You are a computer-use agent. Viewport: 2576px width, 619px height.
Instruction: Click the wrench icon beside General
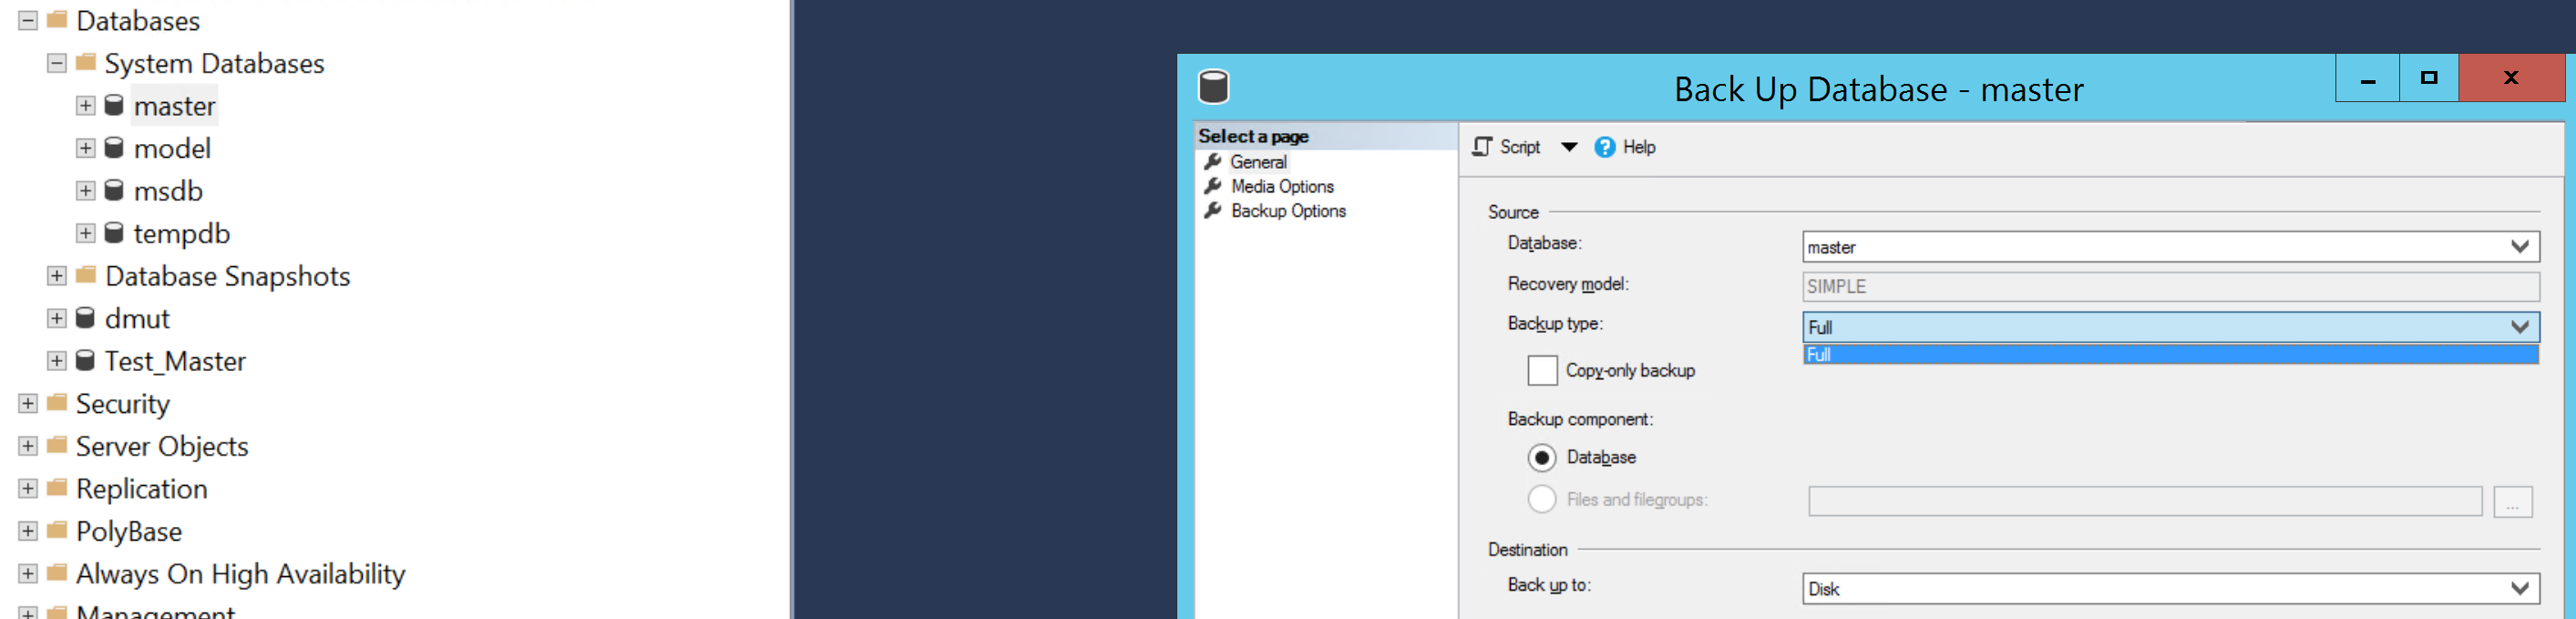(1213, 161)
